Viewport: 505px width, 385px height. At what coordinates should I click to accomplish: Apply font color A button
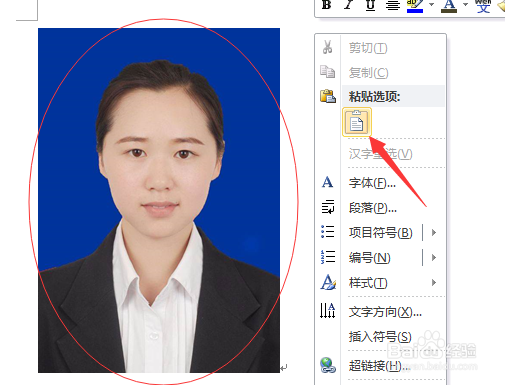pyautogui.click(x=449, y=5)
